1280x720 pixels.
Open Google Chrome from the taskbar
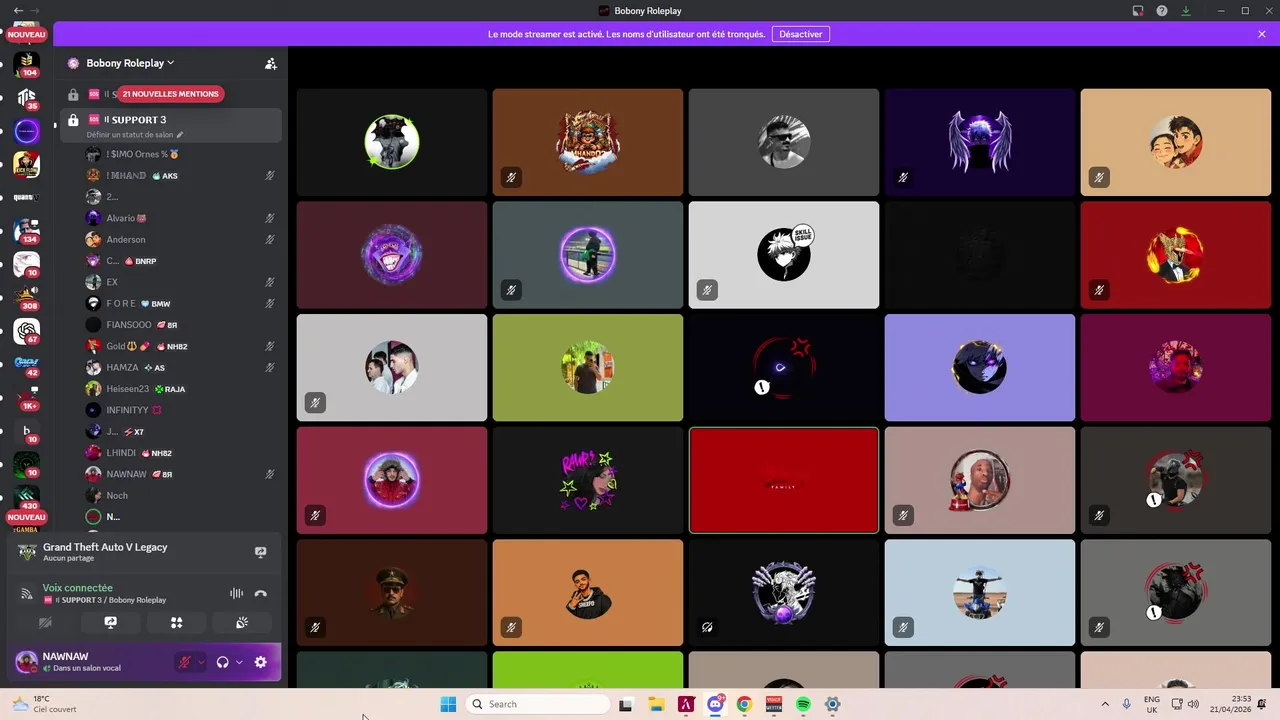coord(744,704)
